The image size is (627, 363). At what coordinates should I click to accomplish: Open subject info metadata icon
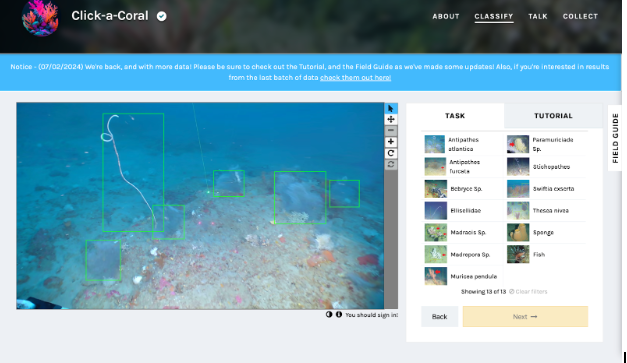(x=339, y=315)
